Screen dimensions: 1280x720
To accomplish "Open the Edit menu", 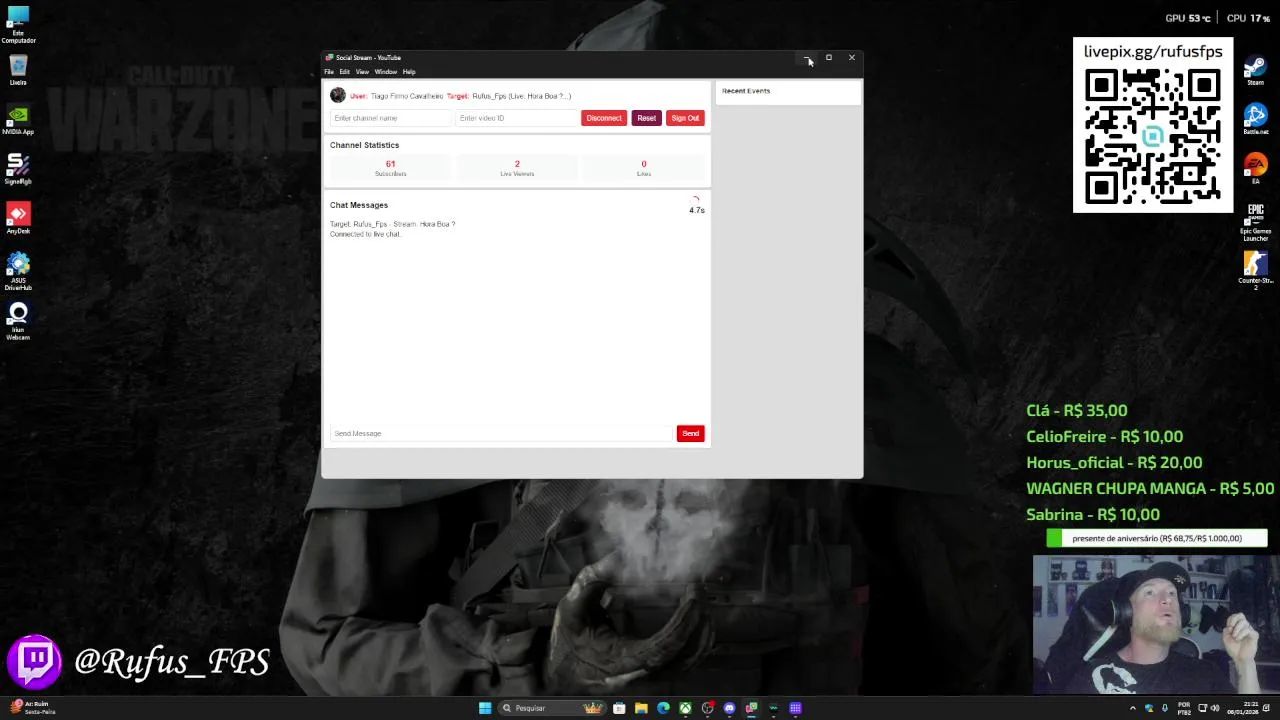I will (x=344, y=72).
